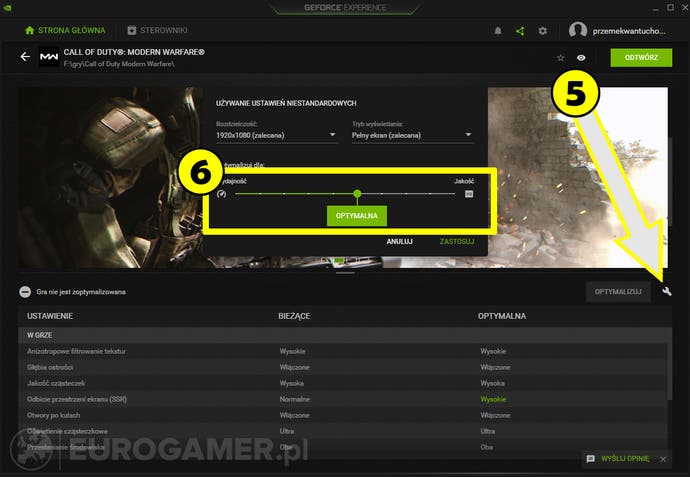Click the feedback chat bubble icon

(x=591, y=459)
